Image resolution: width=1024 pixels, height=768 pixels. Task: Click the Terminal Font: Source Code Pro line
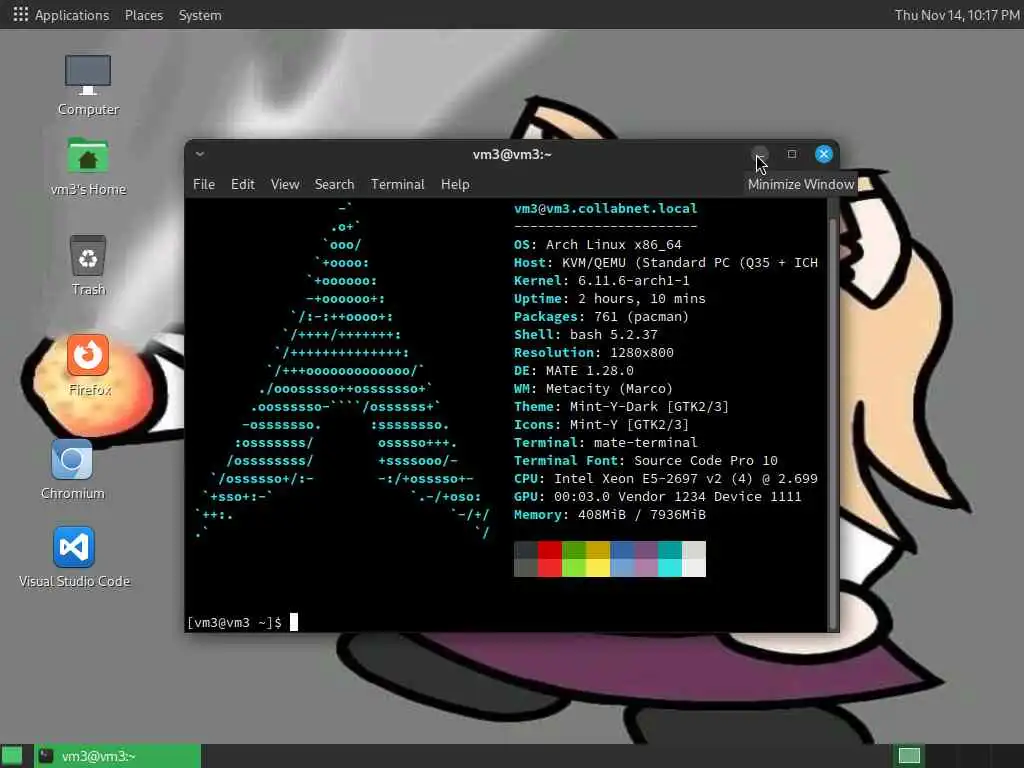pyautogui.click(x=646, y=460)
